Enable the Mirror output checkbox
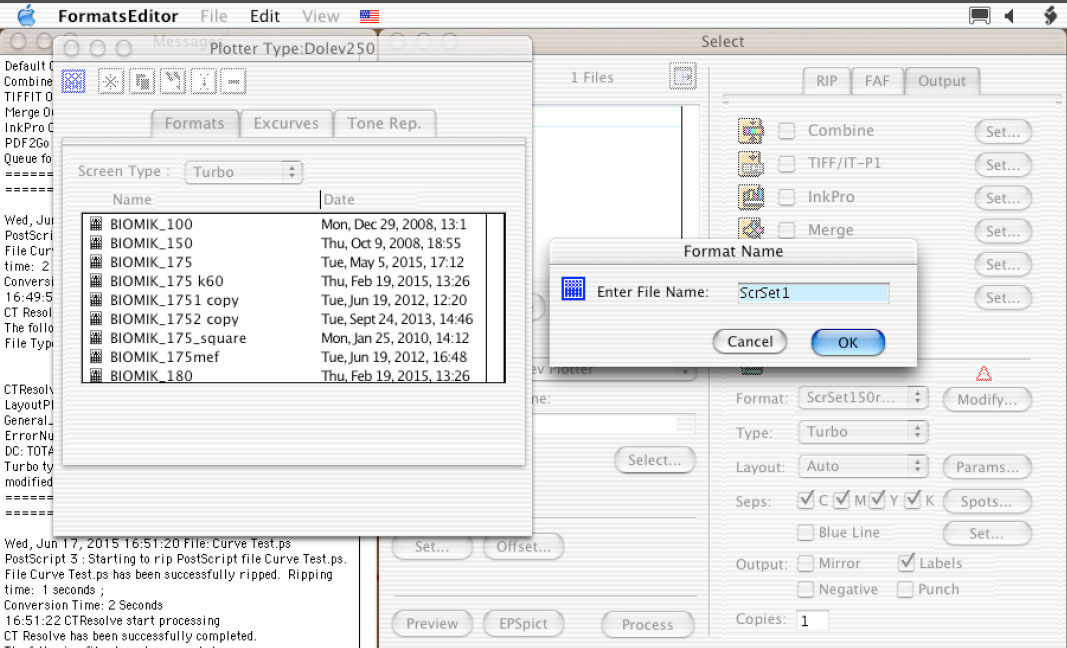 point(806,564)
